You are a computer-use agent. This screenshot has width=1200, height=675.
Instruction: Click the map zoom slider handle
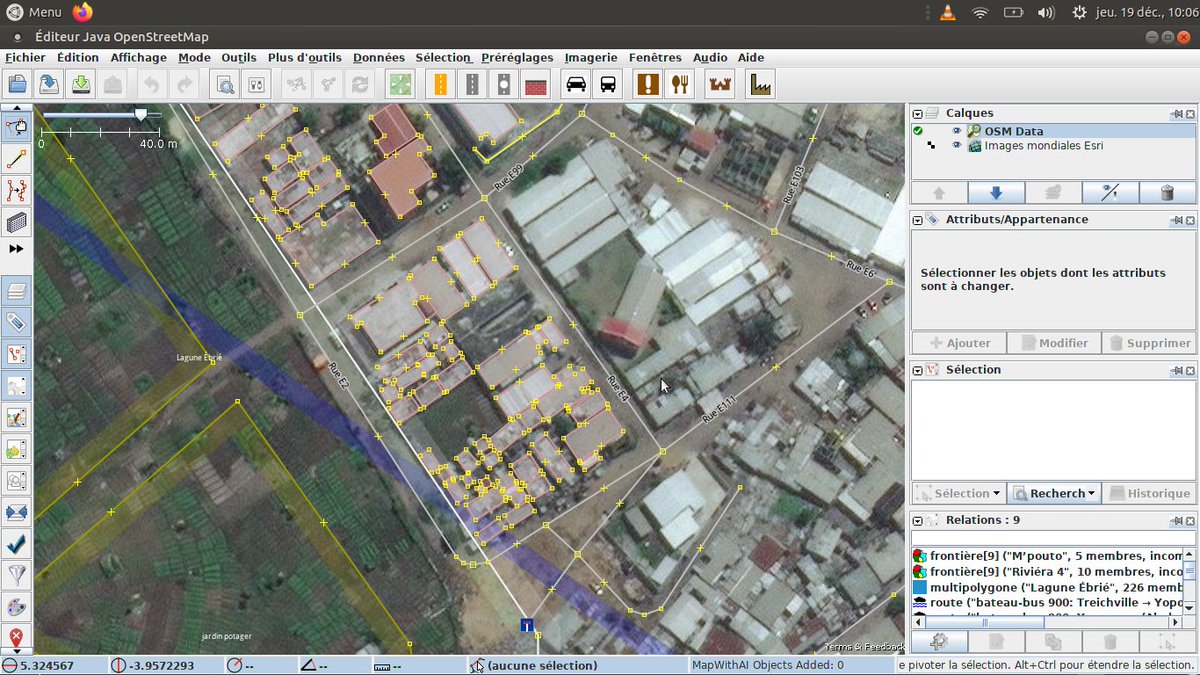point(141,115)
